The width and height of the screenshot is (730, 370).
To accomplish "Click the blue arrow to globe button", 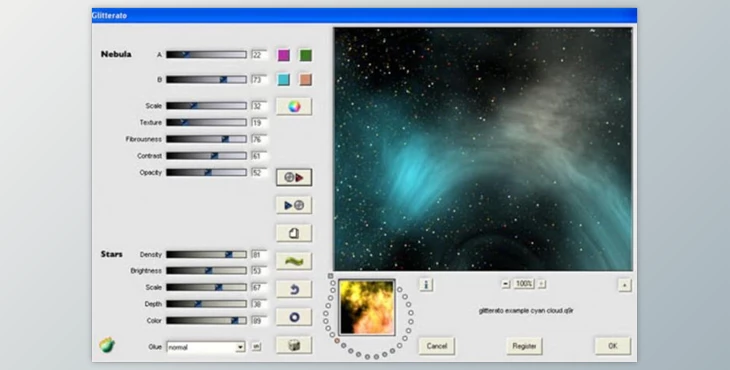I will 294,205.
